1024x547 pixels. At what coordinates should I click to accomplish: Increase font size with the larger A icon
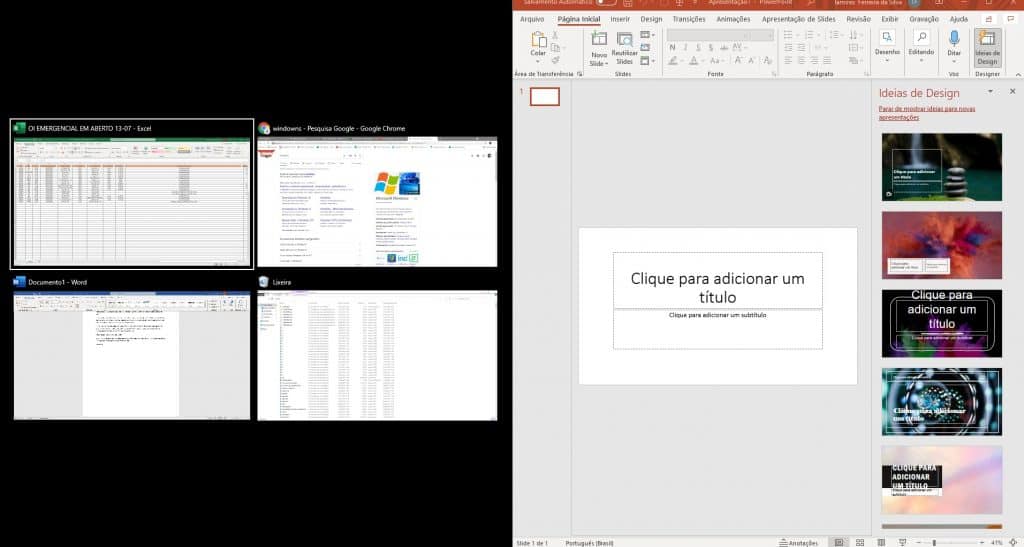click(x=738, y=61)
